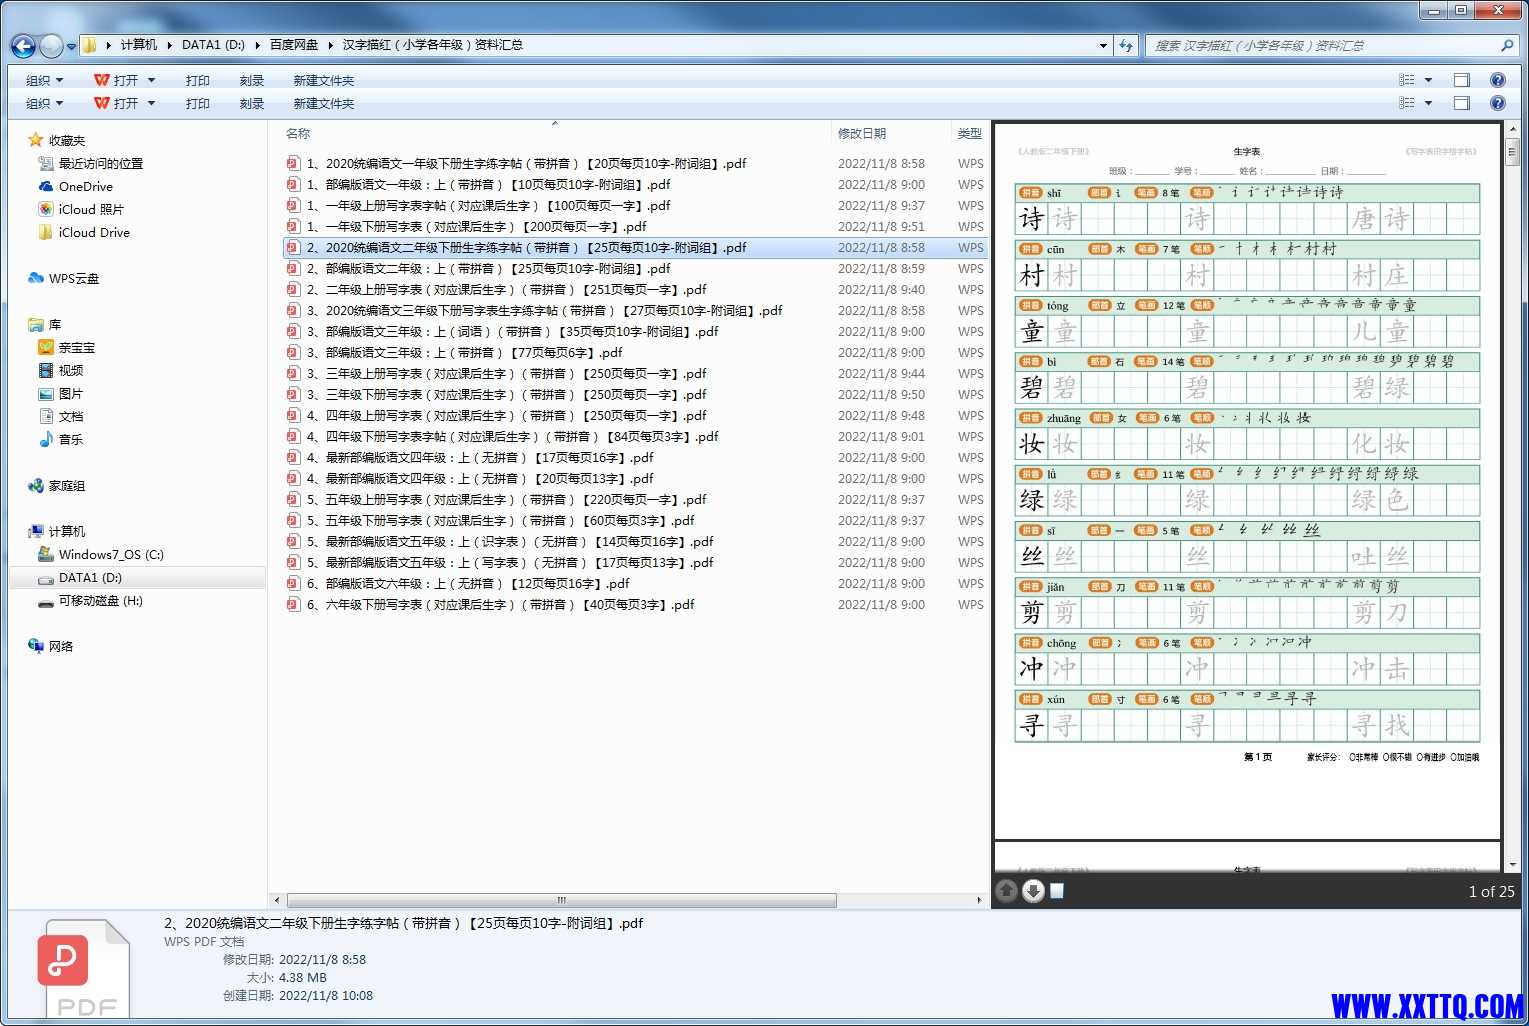Click the preview pane vertical scrollbar down arrow
The height and width of the screenshot is (1026, 1529).
click(1512, 864)
